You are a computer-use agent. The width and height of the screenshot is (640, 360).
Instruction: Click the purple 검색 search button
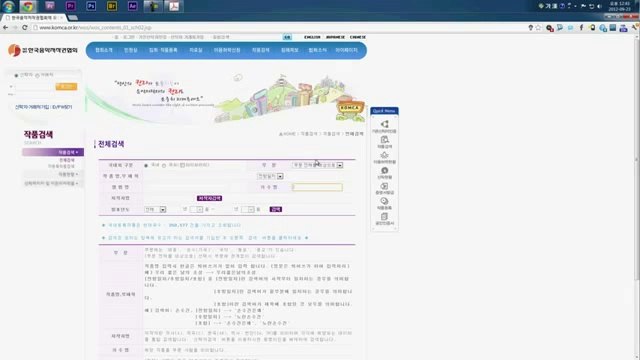click(x=276, y=209)
